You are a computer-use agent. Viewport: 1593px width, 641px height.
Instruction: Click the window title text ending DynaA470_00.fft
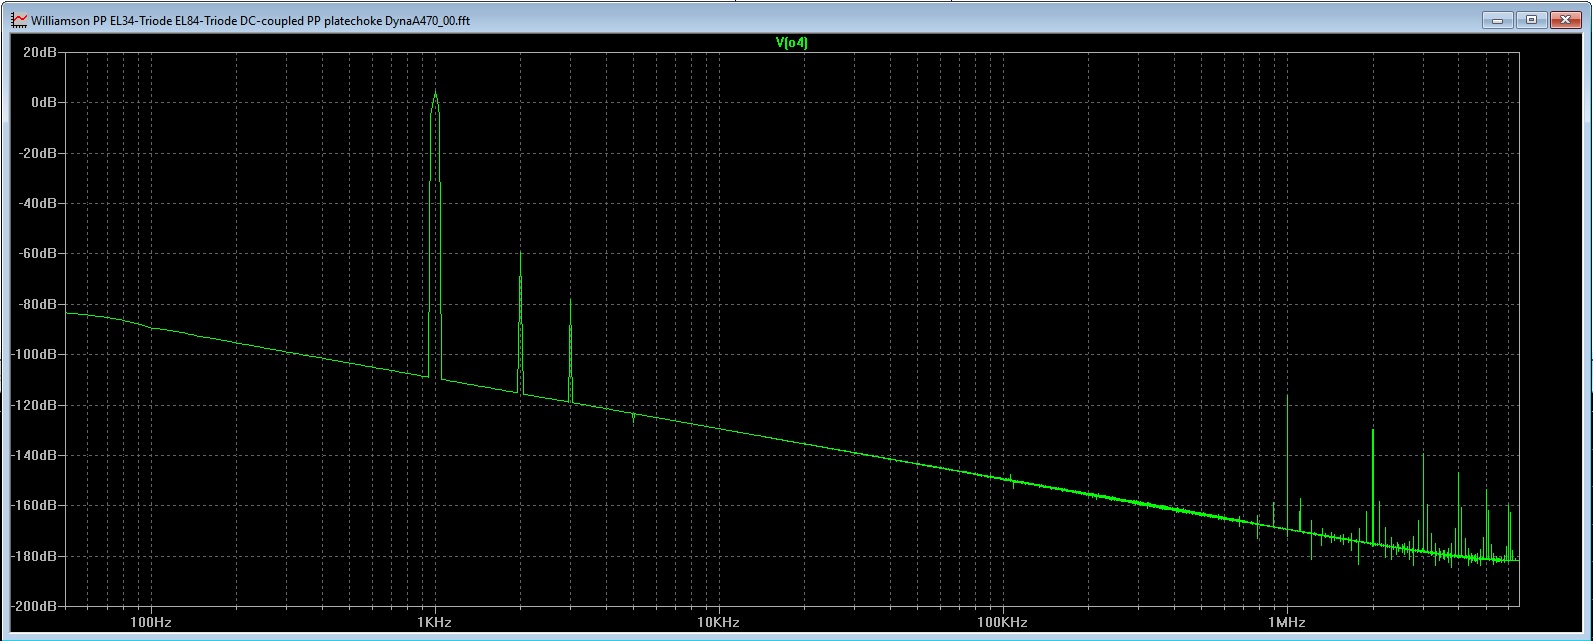pyautogui.click(x=250, y=20)
